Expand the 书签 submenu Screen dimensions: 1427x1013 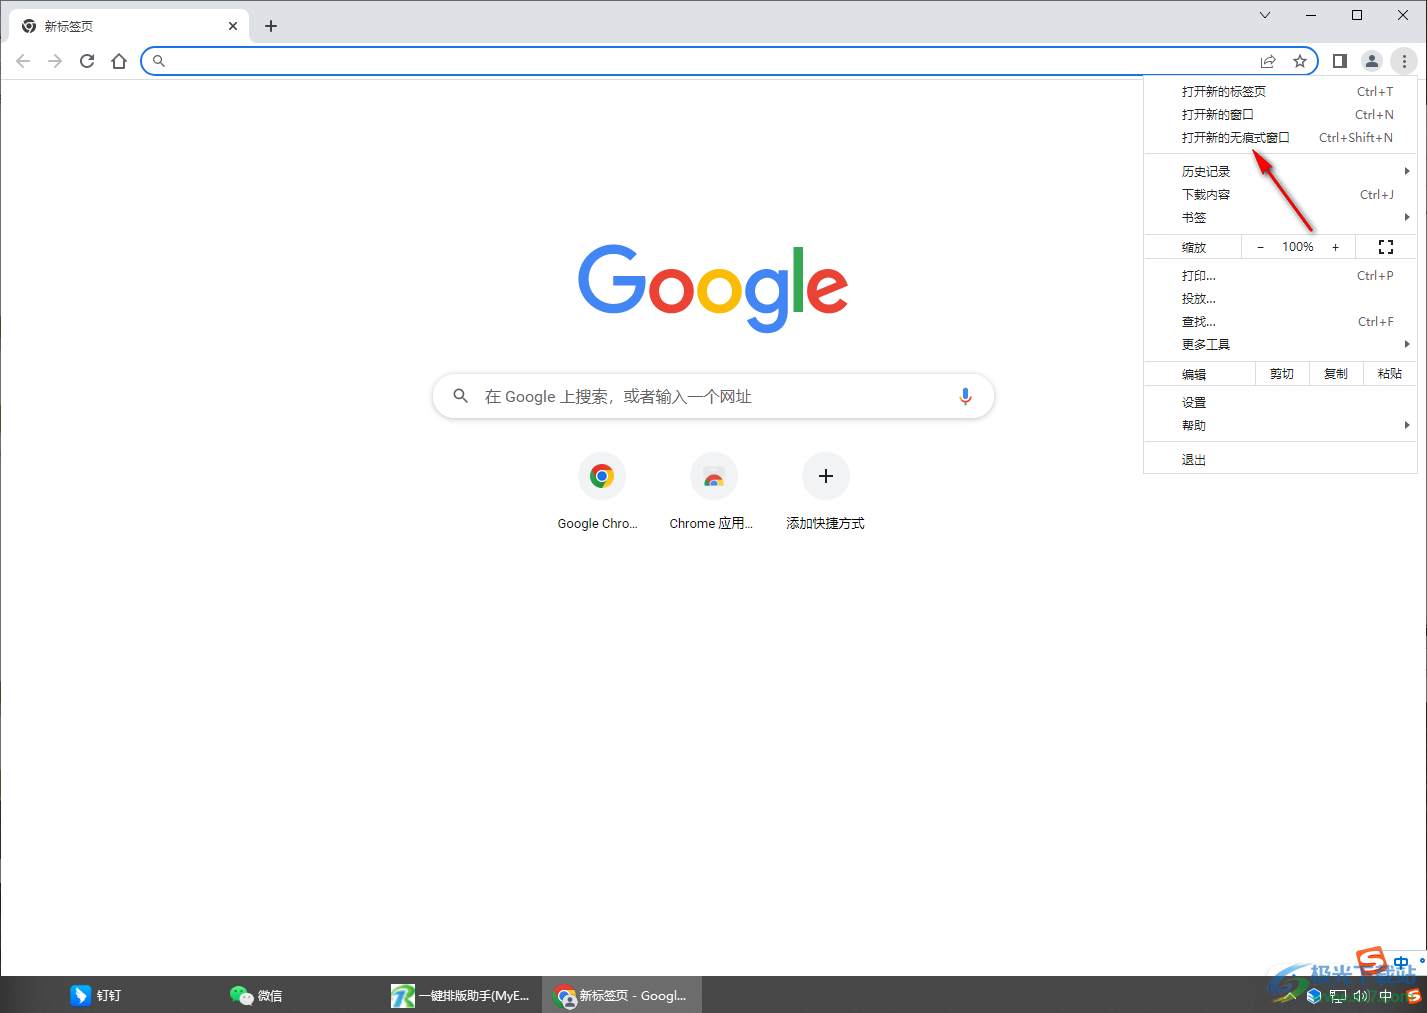point(1280,217)
